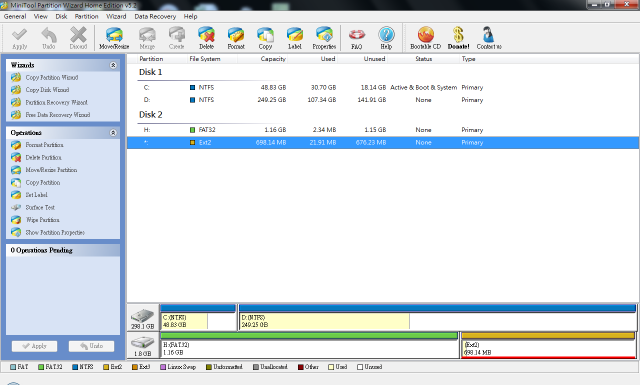Choose Move/Resize Partition in sidebar
Screen dimensions: 640x385
tap(51, 170)
